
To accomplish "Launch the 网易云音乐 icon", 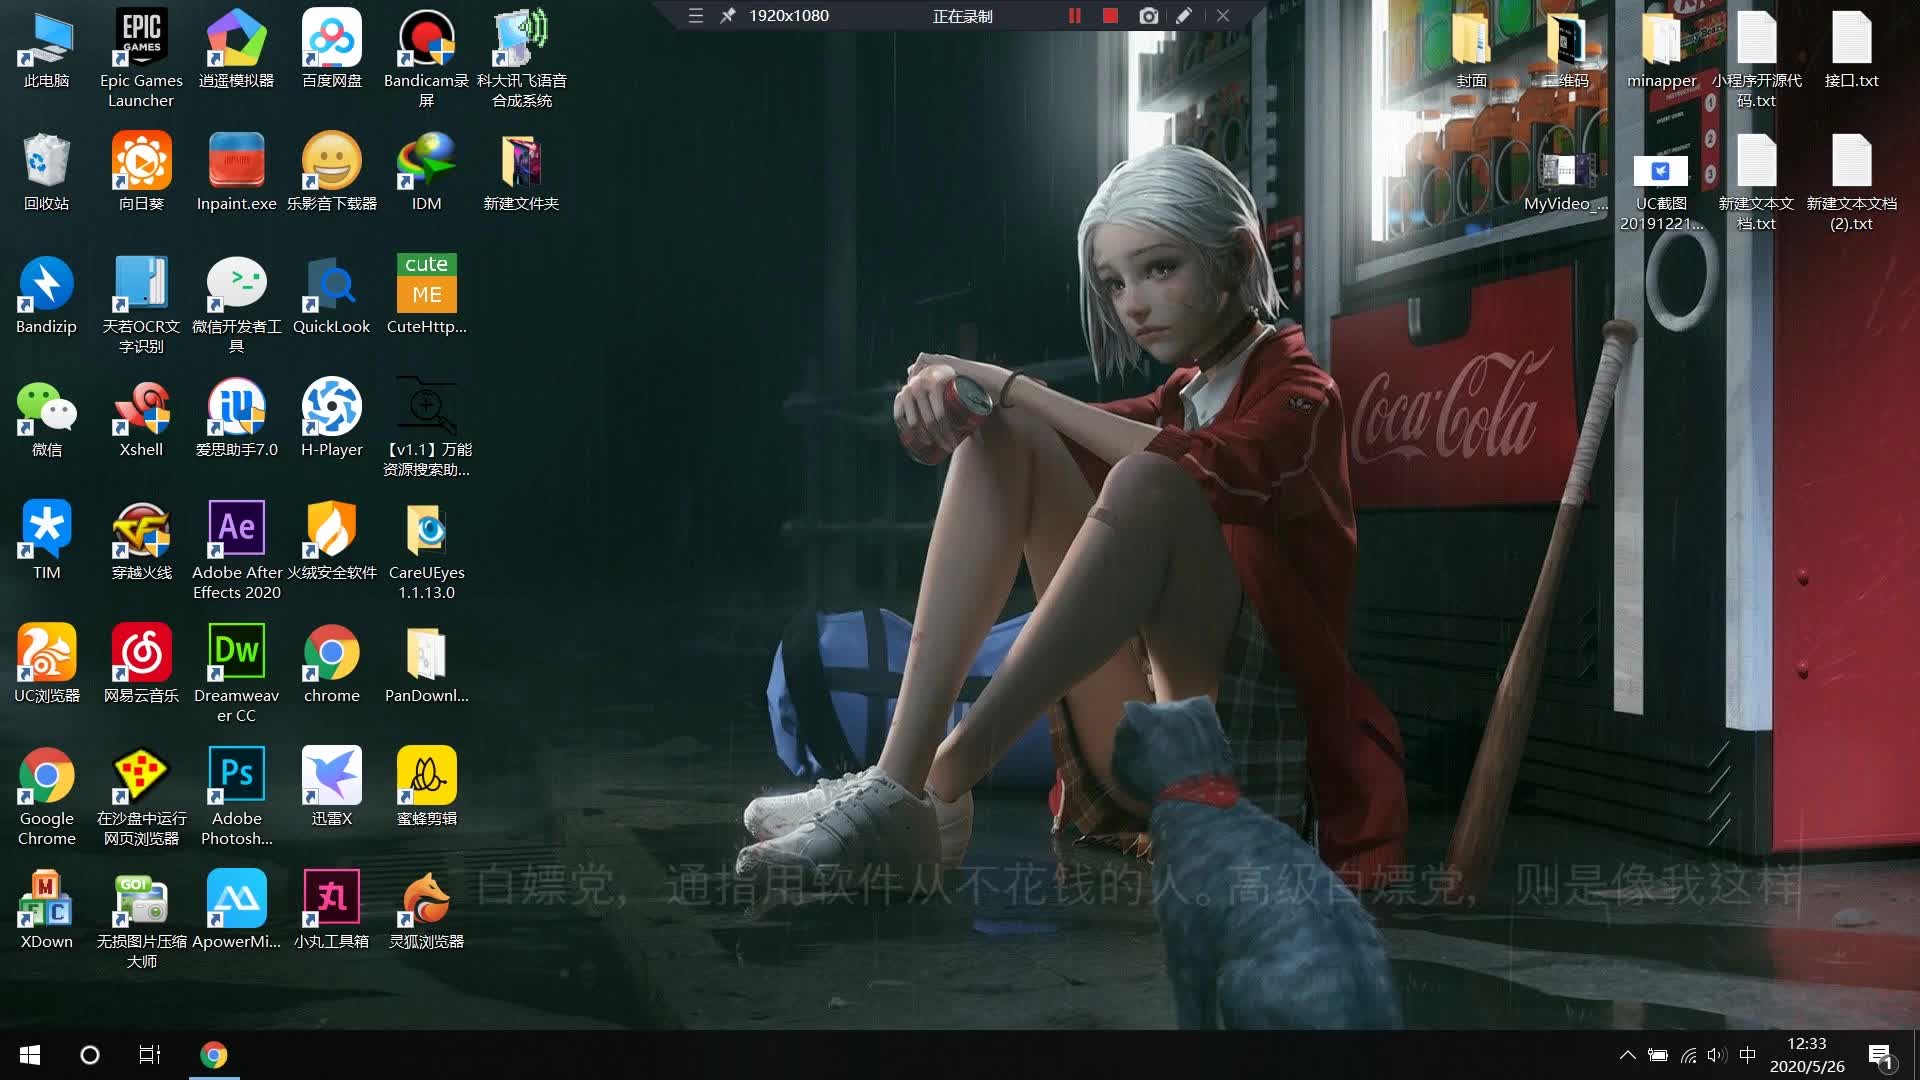I will pyautogui.click(x=141, y=664).
